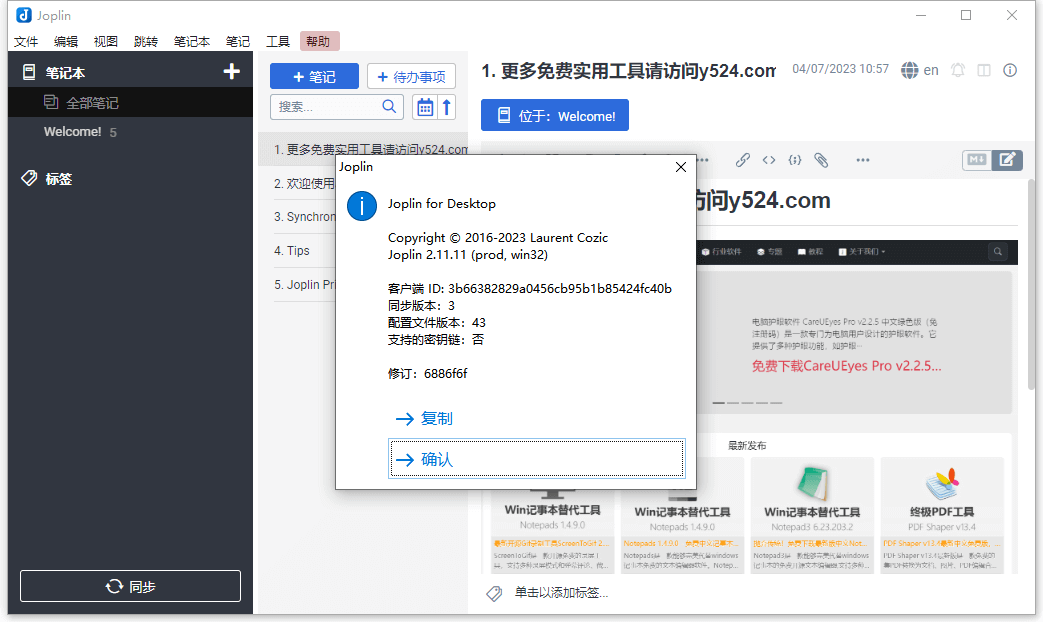Open note 4. Tips in list
Image resolution: width=1043 pixels, height=622 pixels.
(x=304, y=251)
